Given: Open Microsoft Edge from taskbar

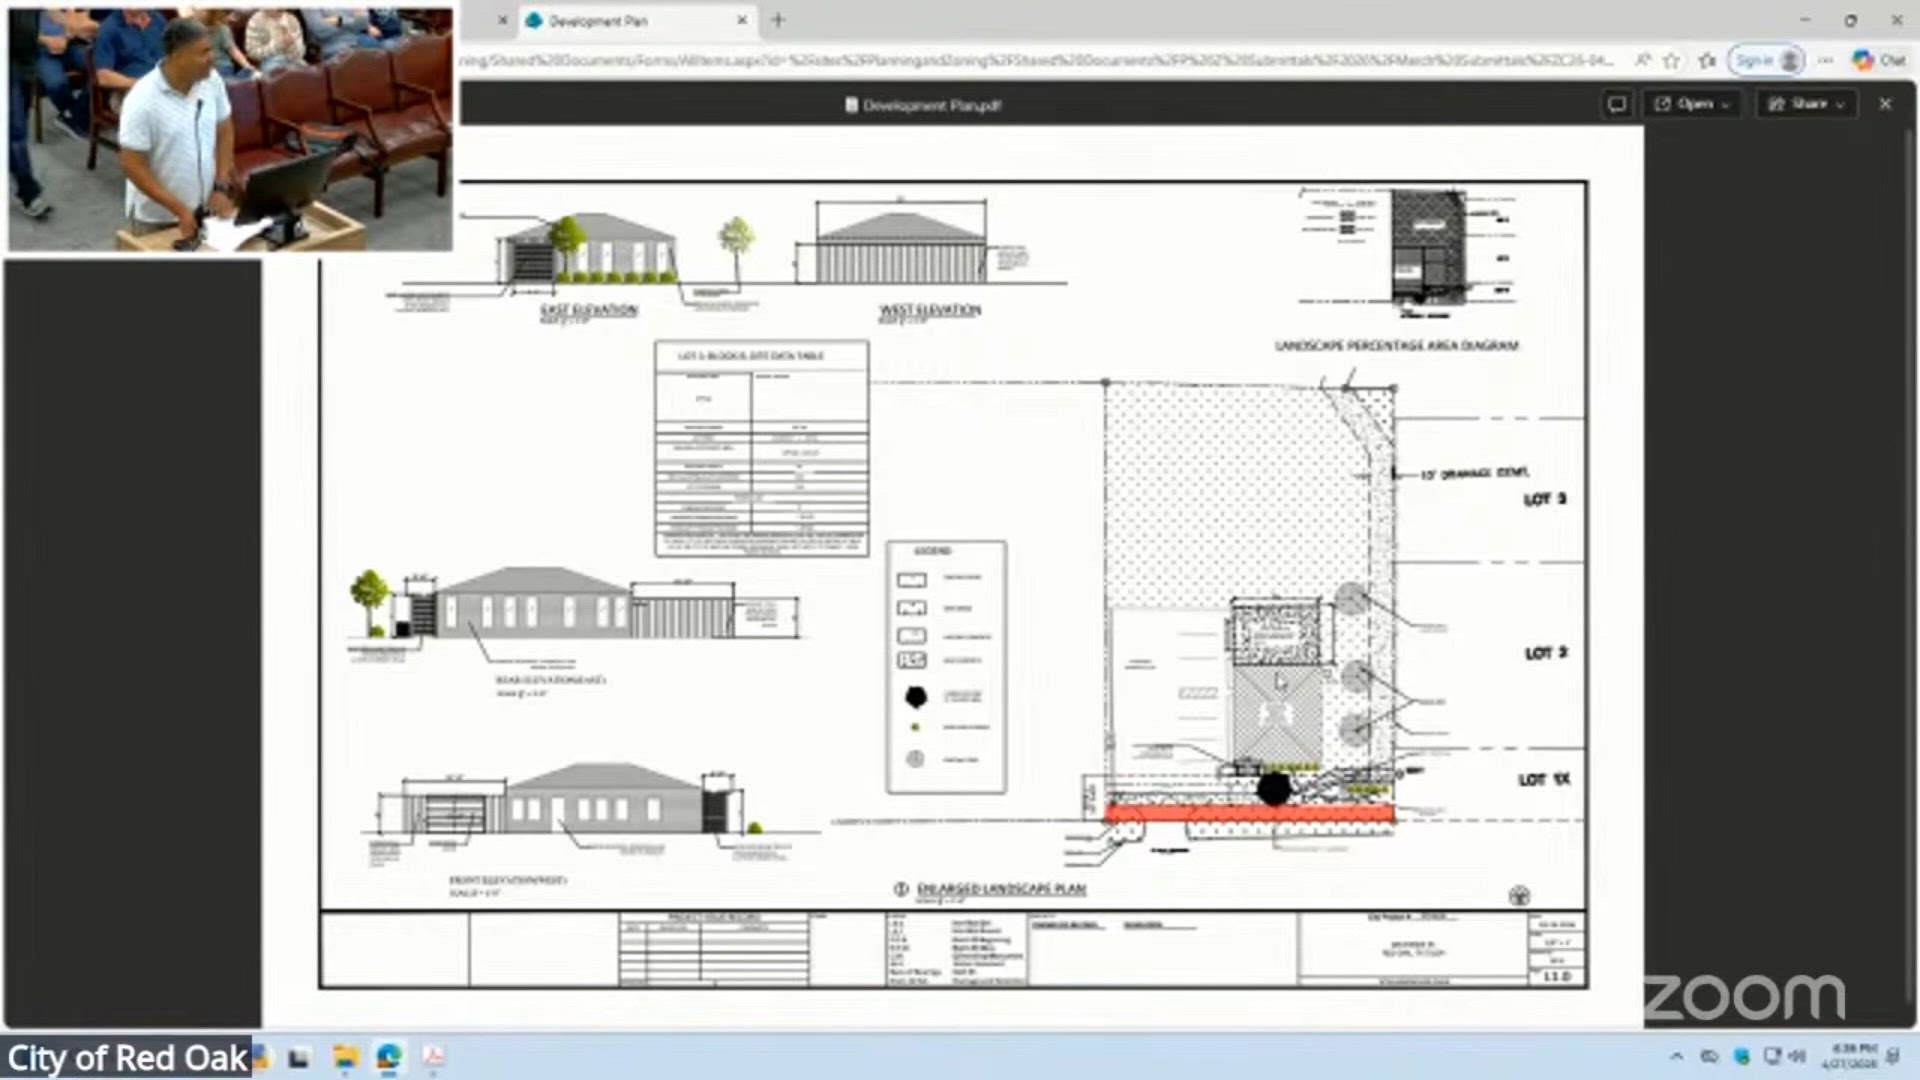Looking at the screenshot, I should pyautogui.click(x=389, y=1057).
